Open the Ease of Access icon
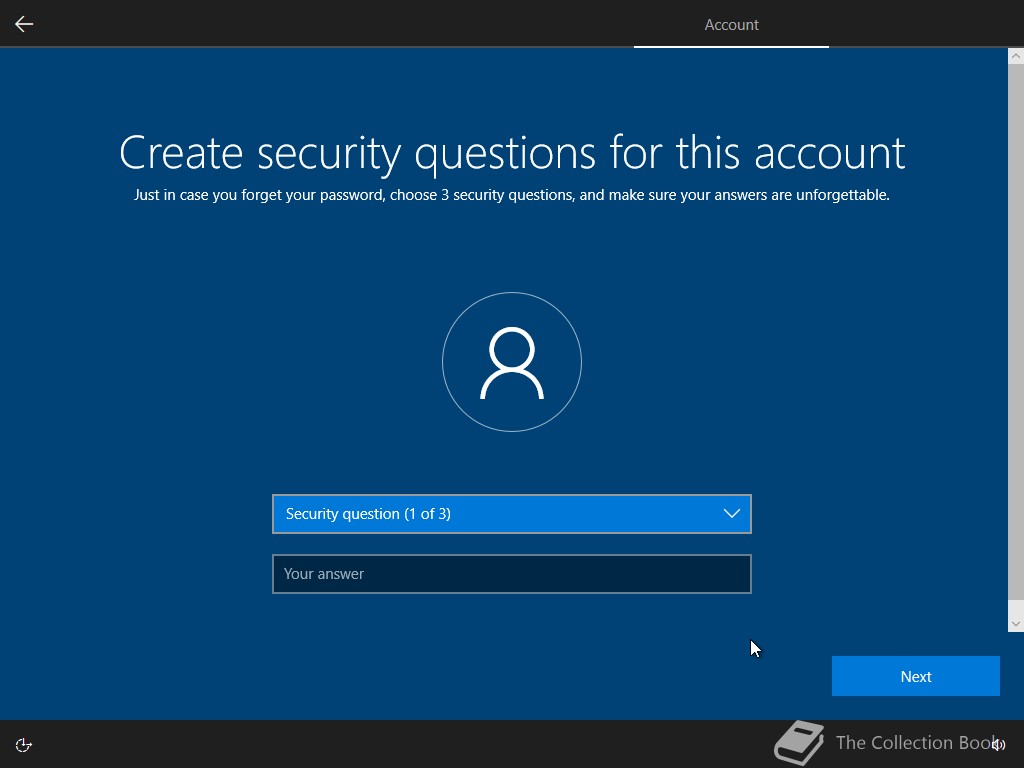The image size is (1024, 768). click(24, 745)
